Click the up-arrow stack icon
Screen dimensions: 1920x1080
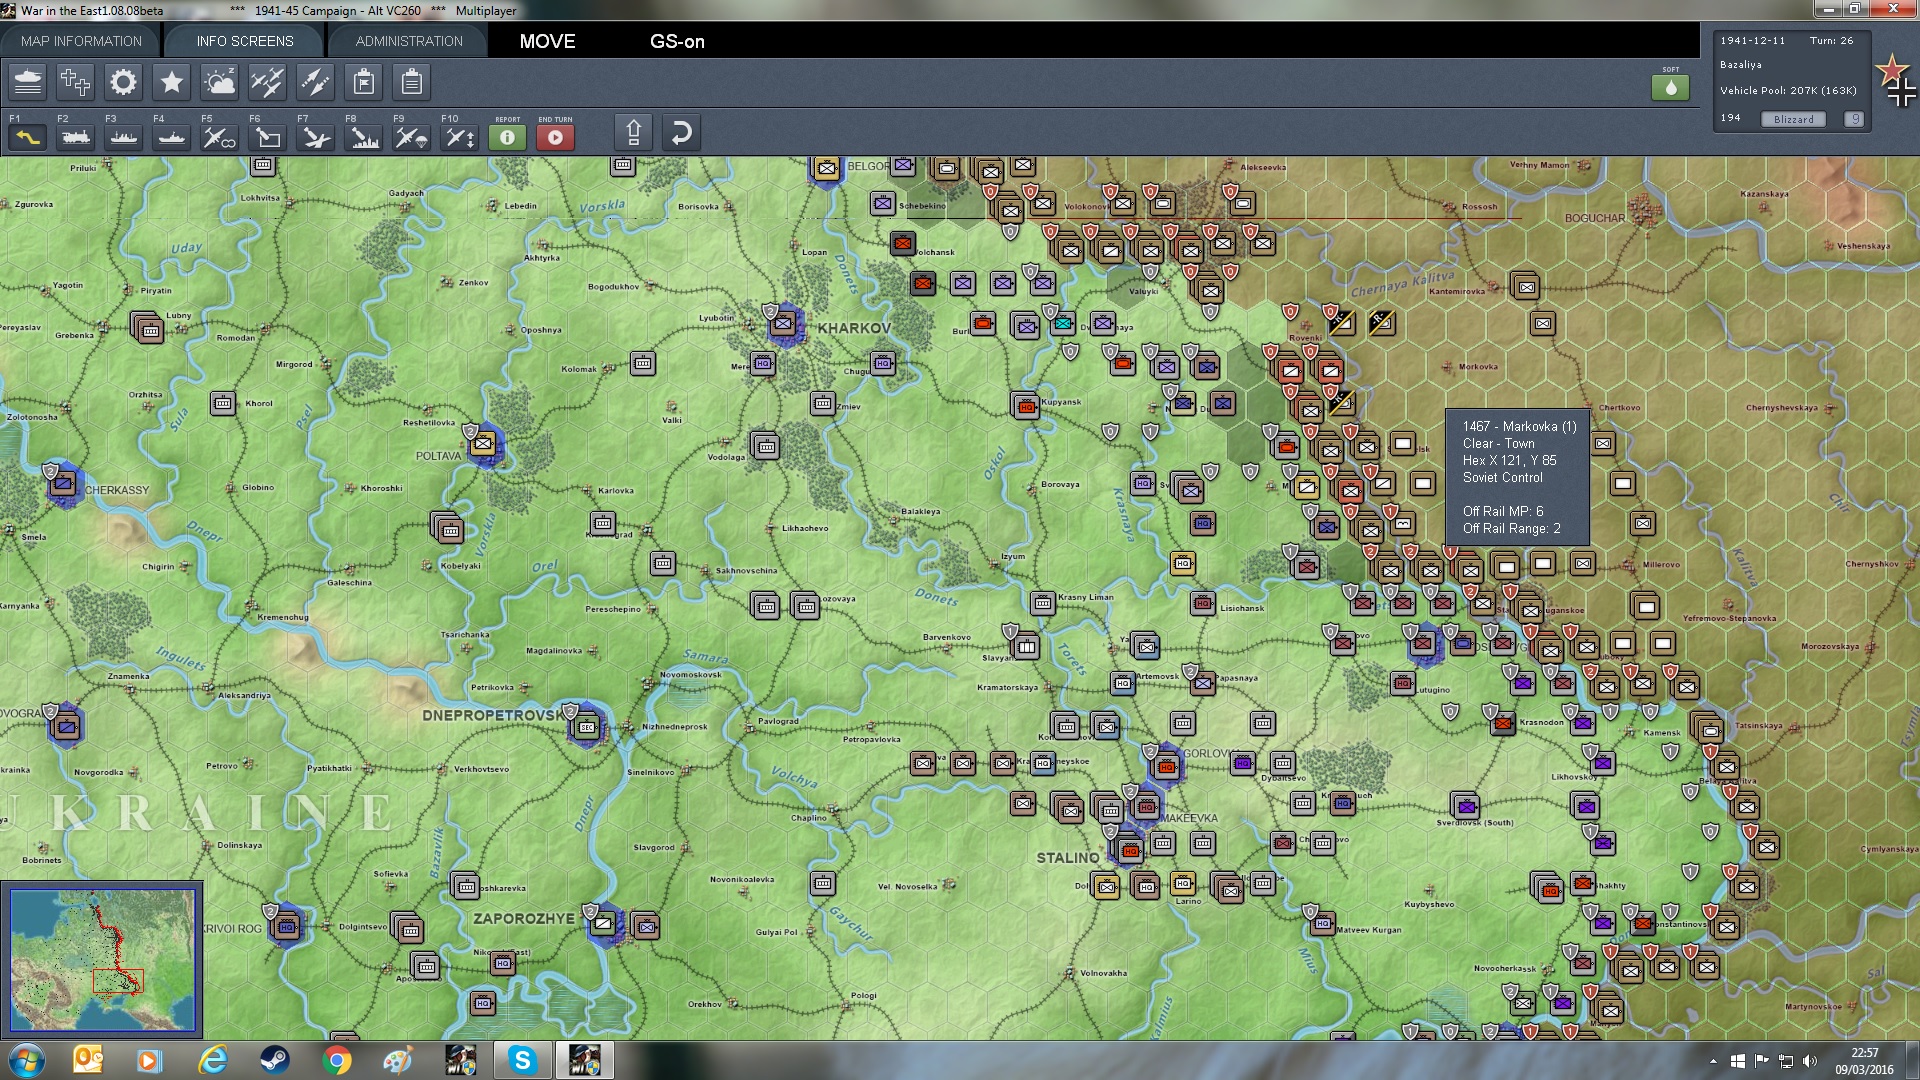coord(633,132)
